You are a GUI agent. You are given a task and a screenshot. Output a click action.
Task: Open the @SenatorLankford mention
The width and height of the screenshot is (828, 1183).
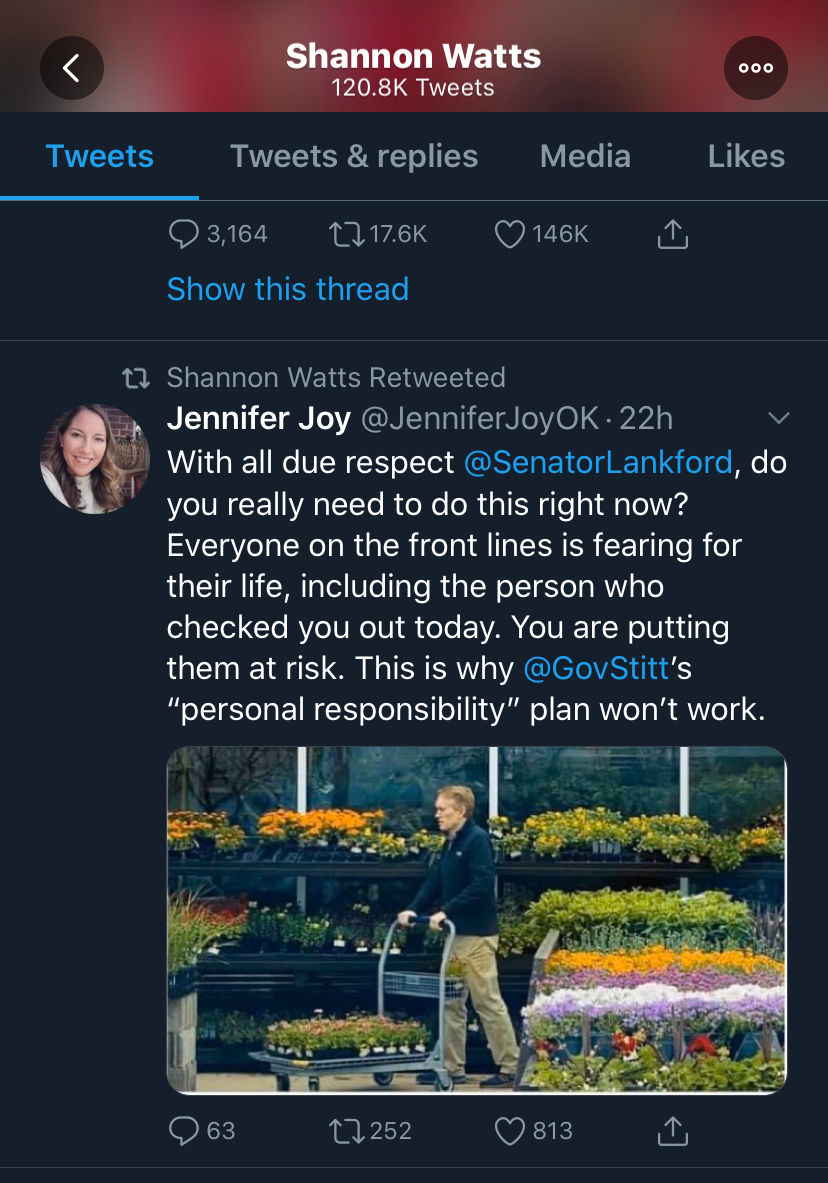tap(598, 462)
